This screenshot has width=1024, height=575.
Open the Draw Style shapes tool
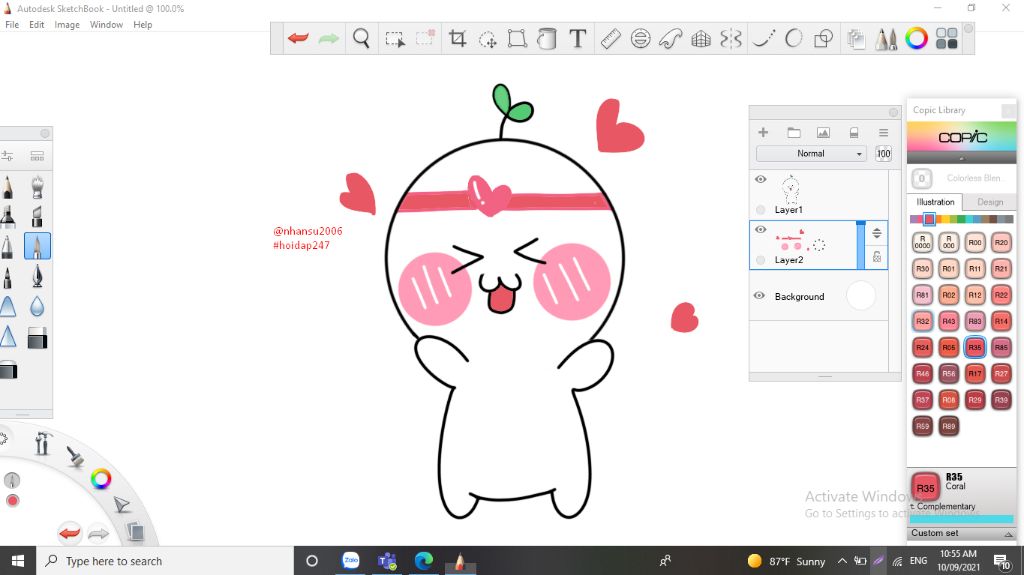pos(824,39)
